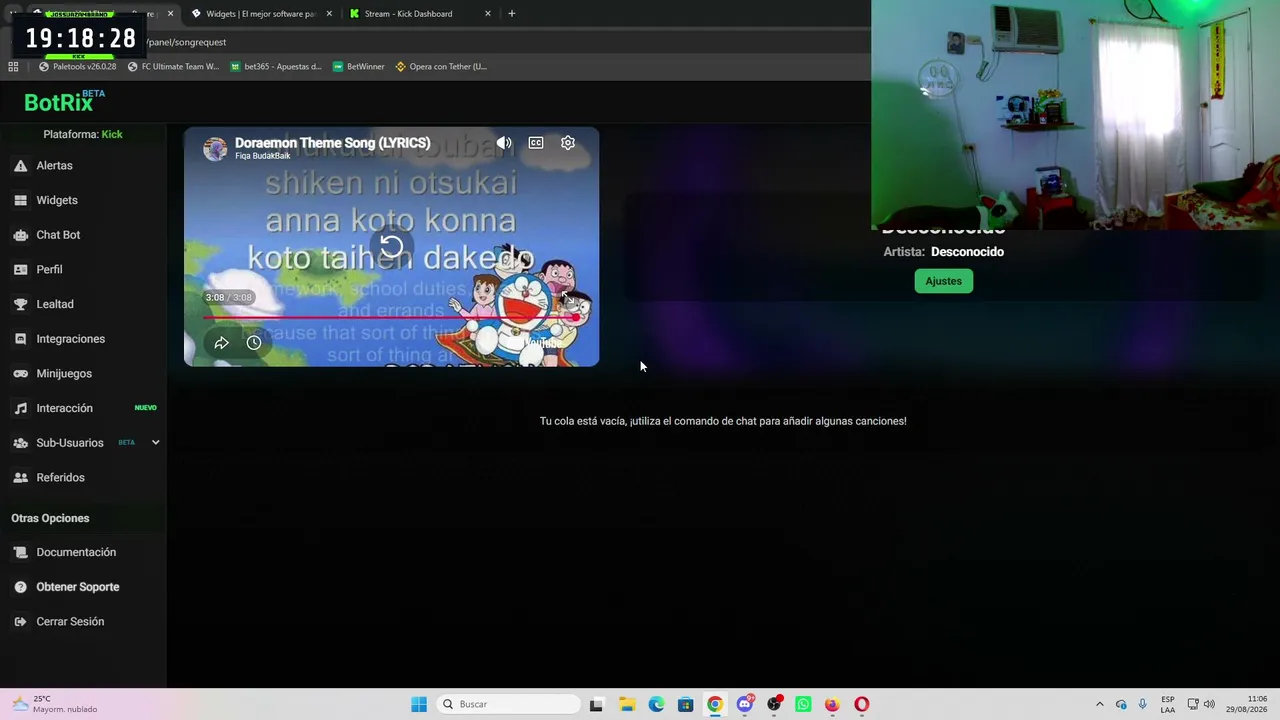Open a new browser tab
This screenshot has height=720, width=1280.
click(x=511, y=14)
